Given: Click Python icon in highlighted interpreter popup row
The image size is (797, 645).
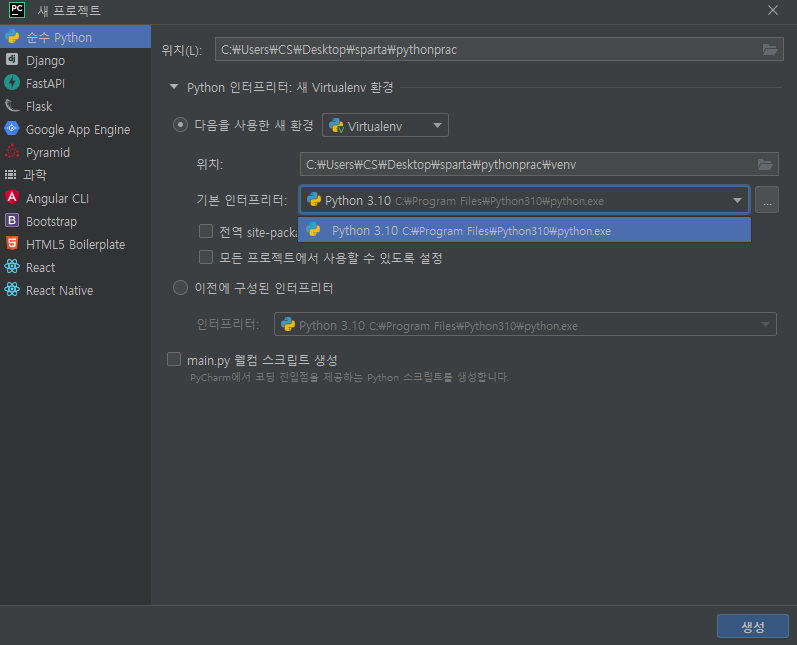Looking at the screenshot, I should coord(314,230).
